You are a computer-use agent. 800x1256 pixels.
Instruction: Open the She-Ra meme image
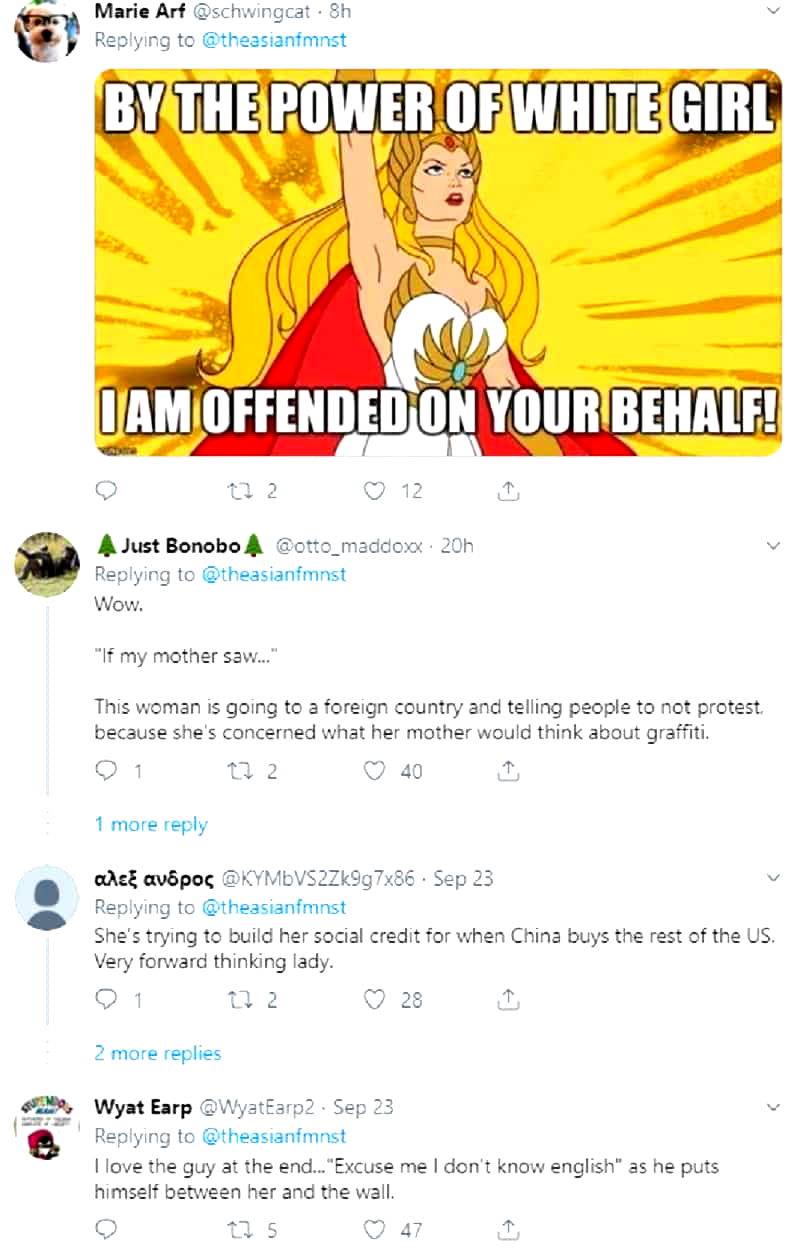pos(438,262)
